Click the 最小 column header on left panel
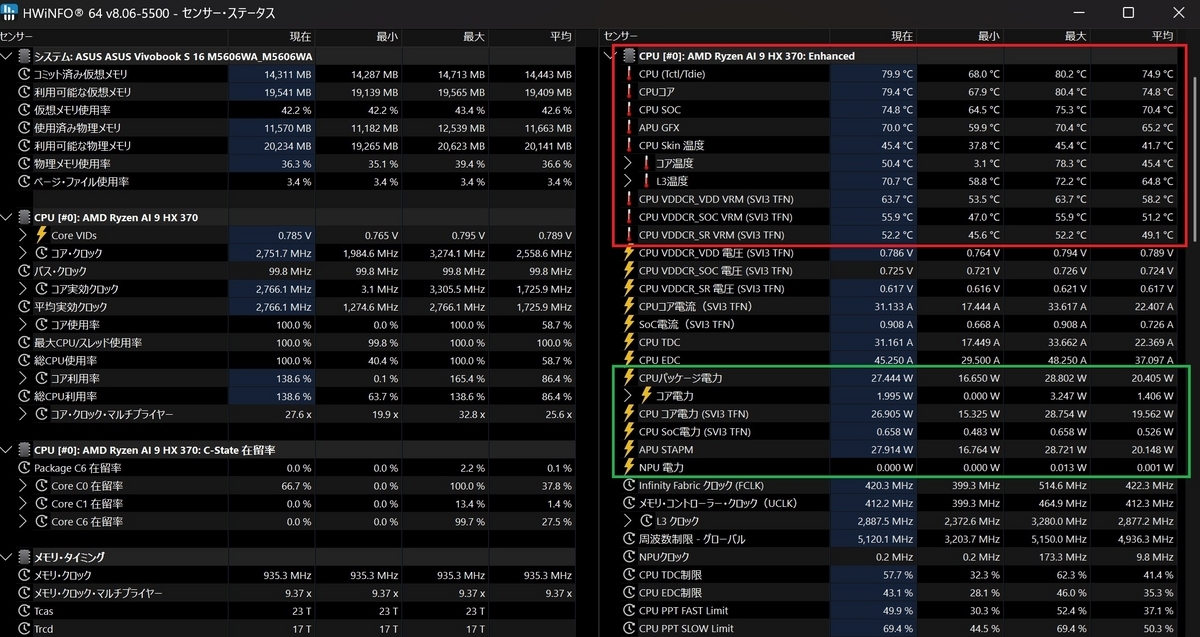 click(357, 36)
